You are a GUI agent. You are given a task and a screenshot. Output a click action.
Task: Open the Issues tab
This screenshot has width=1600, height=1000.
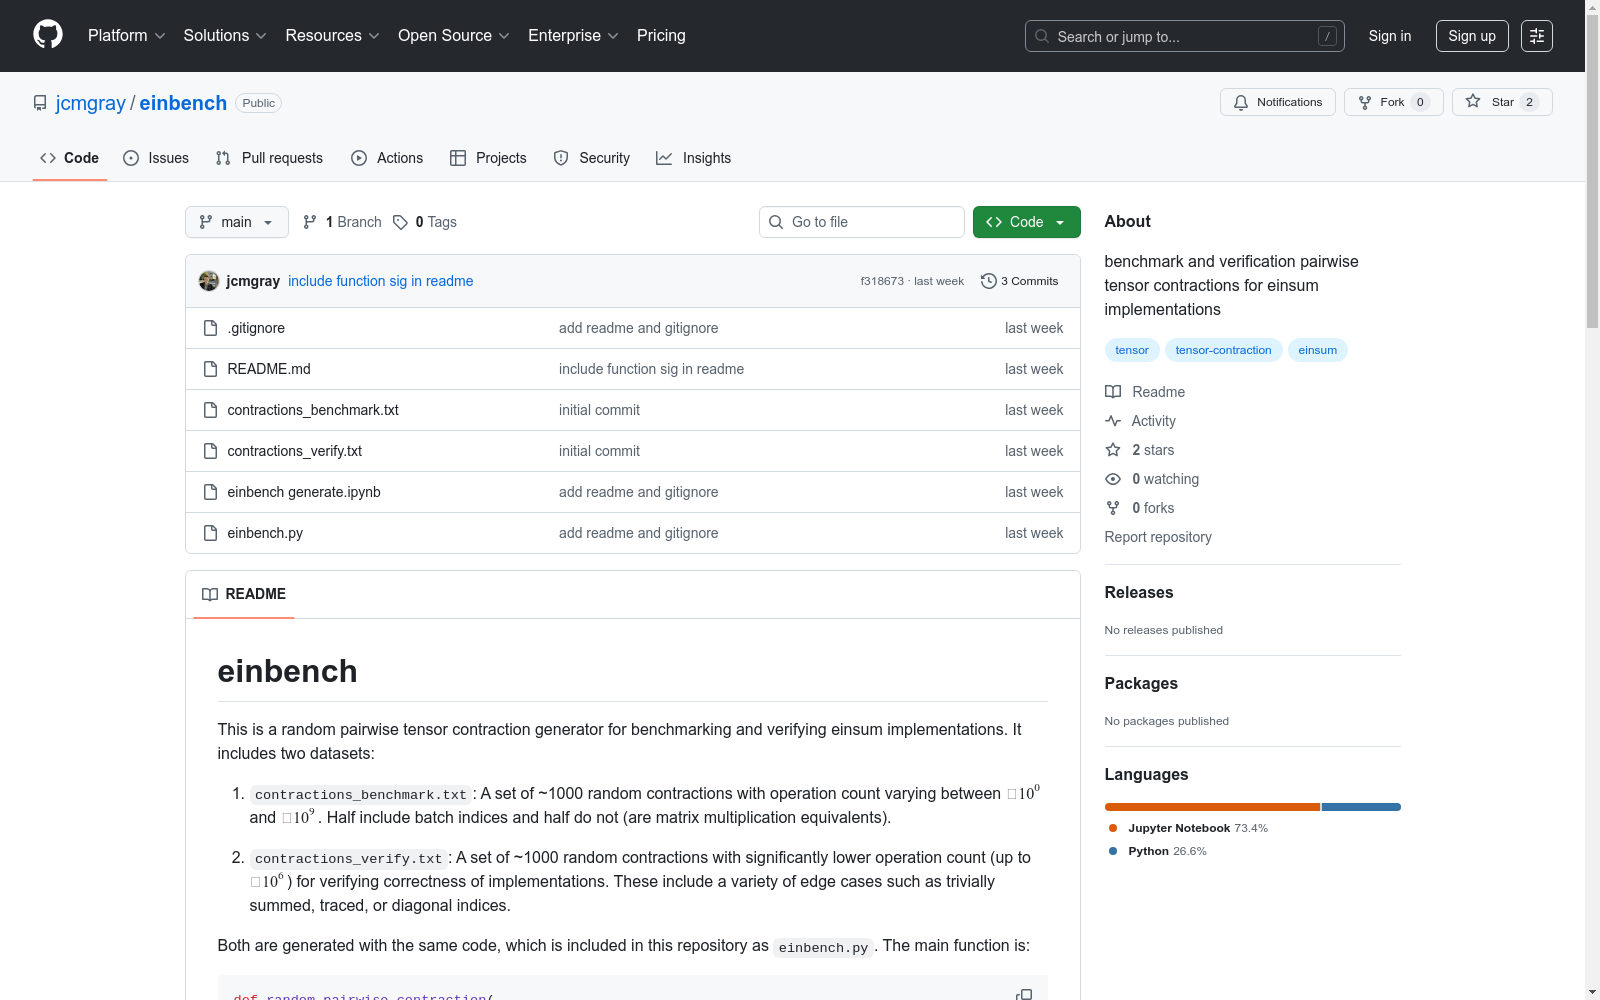pyautogui.click(x=156, y=158)
